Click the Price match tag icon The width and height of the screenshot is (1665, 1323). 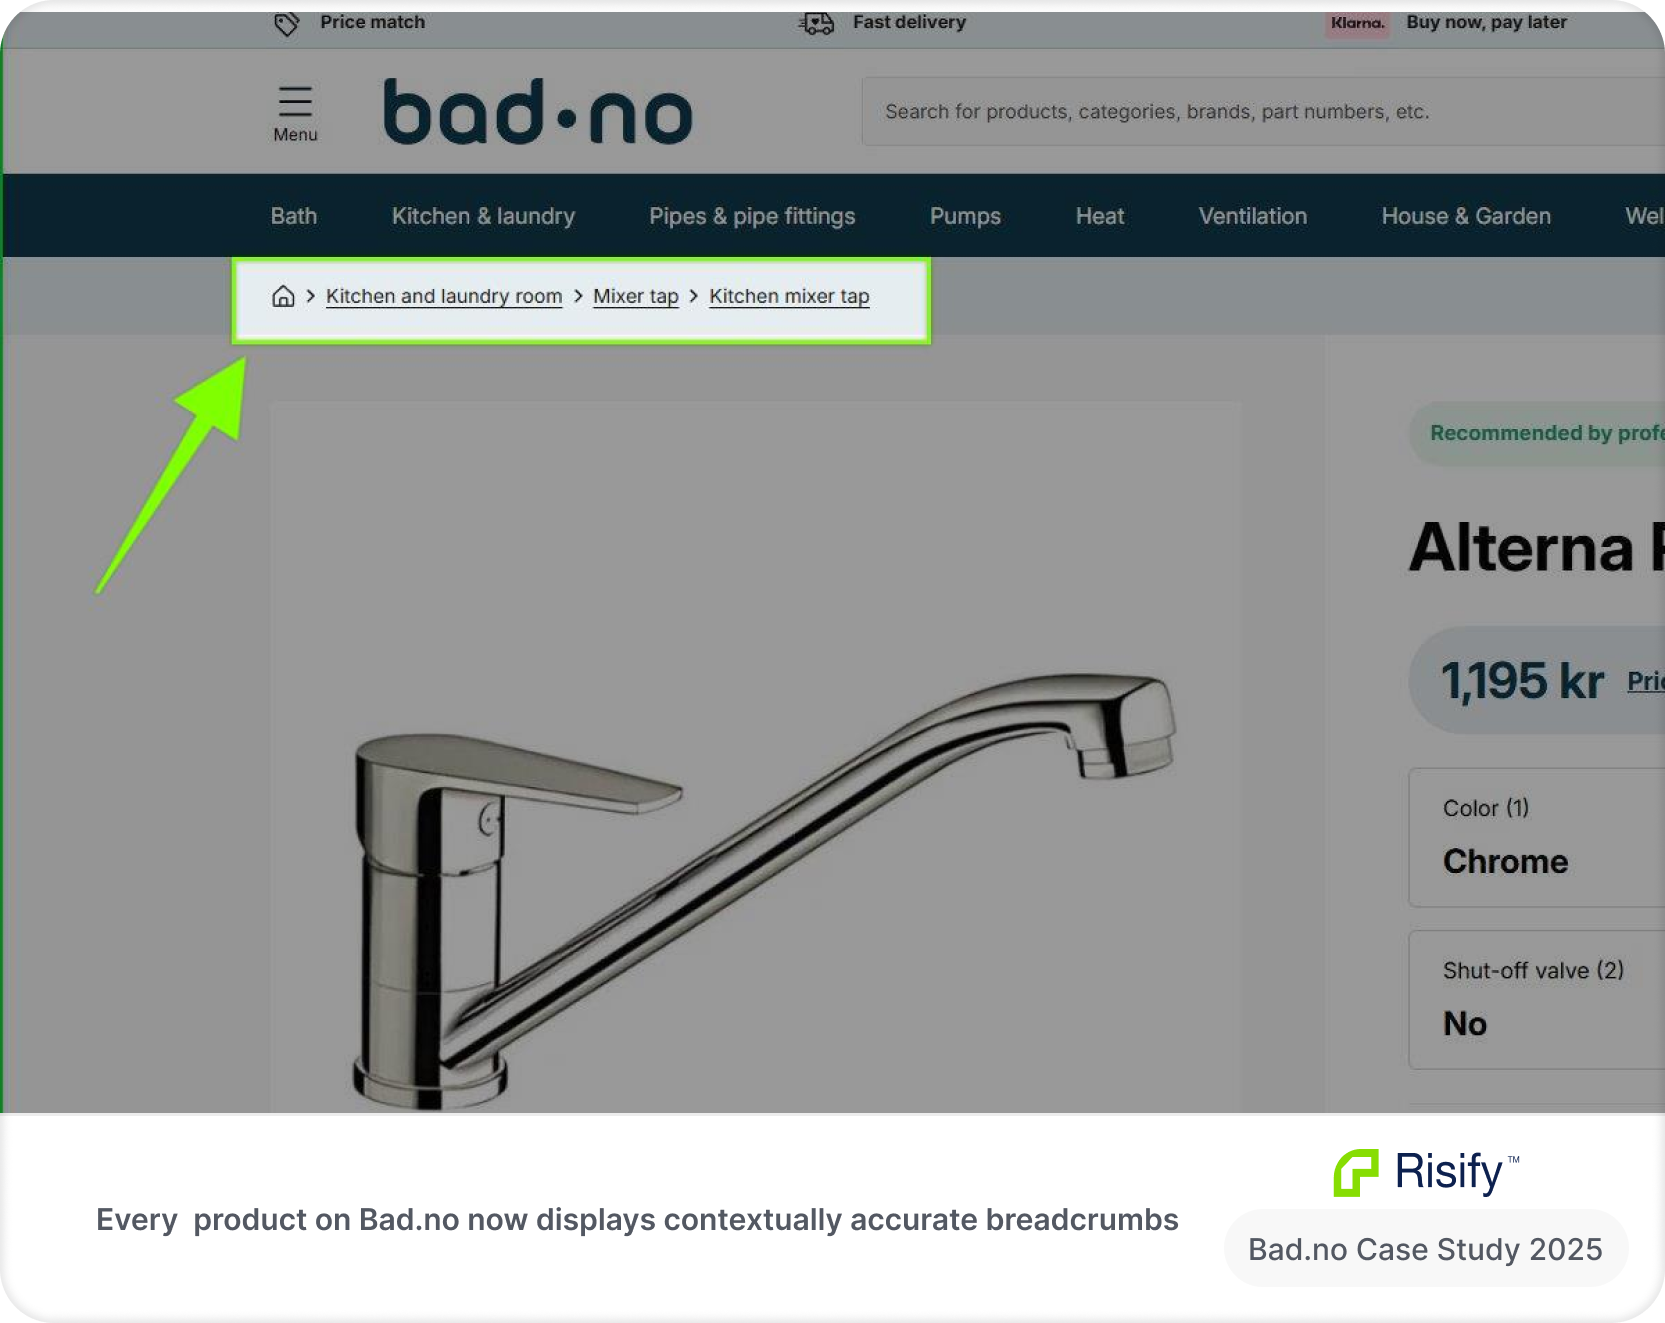click(x=287, y=23)
